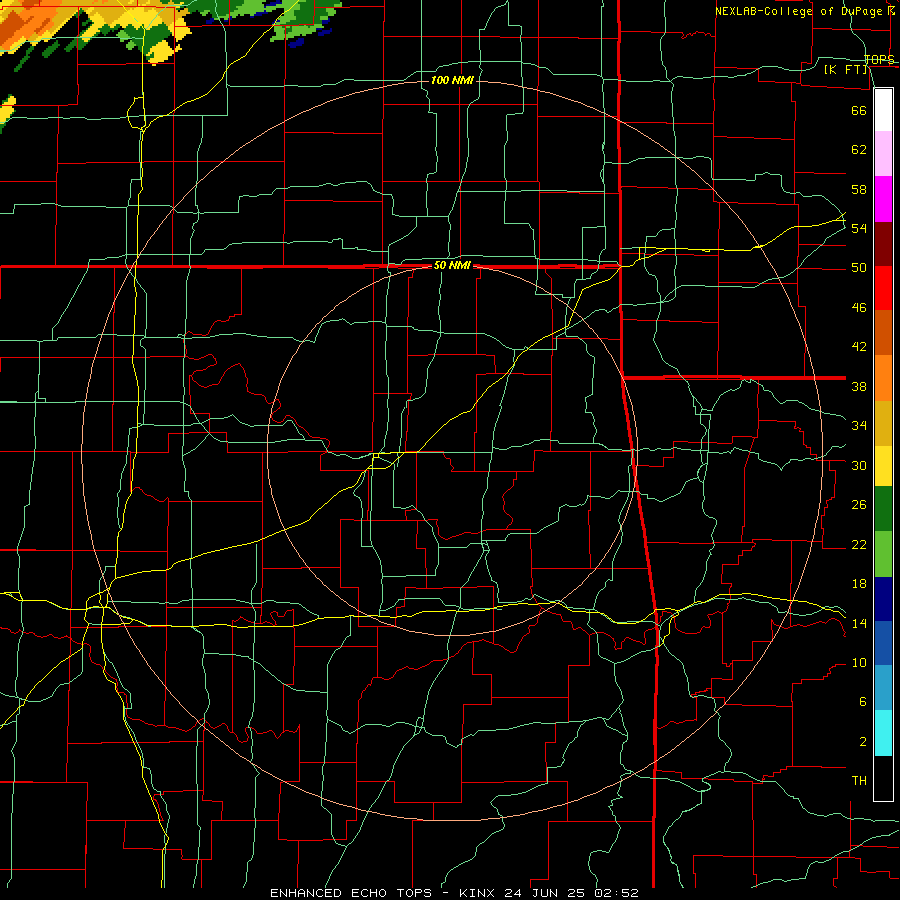The width and height of the screenshot is (900, 900).
Task: Click the 54 legend value
Action: coord(859,228)
